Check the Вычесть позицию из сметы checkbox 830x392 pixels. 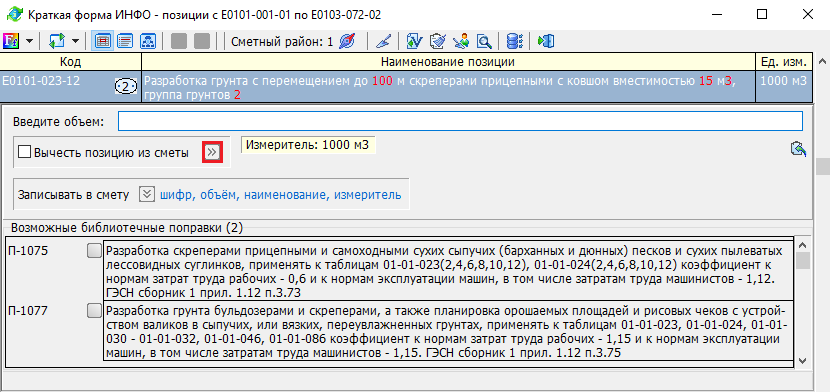point(24,152)
